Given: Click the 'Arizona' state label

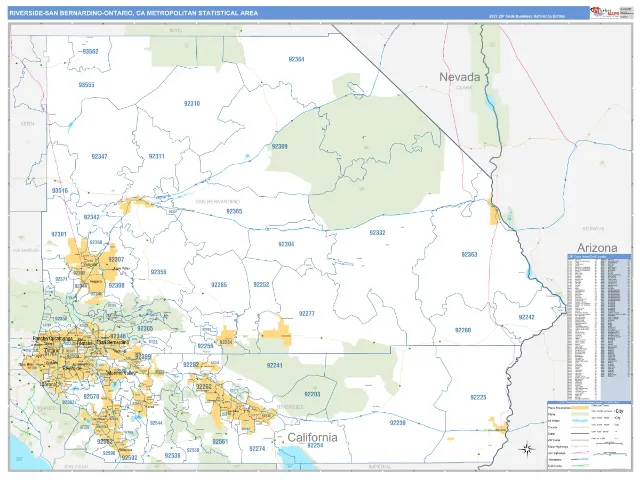Looking at the screenshot, I should pos(597,248).
